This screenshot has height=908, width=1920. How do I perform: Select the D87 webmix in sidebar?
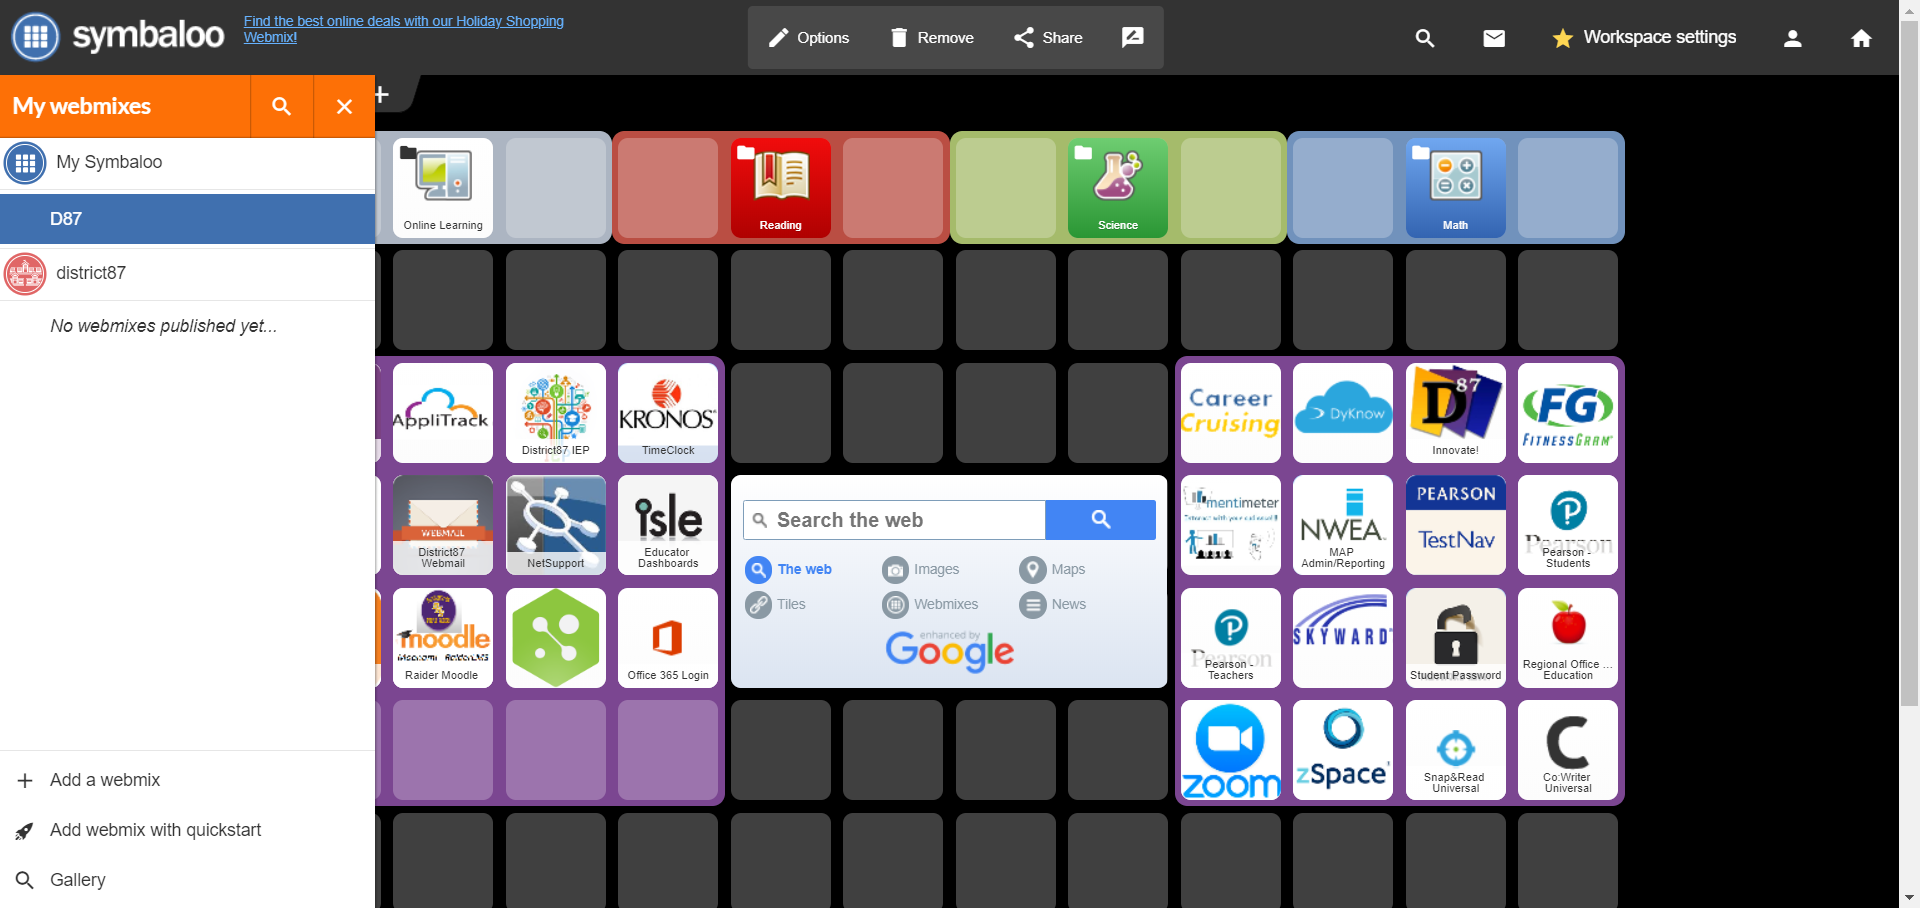pos(187,218)
